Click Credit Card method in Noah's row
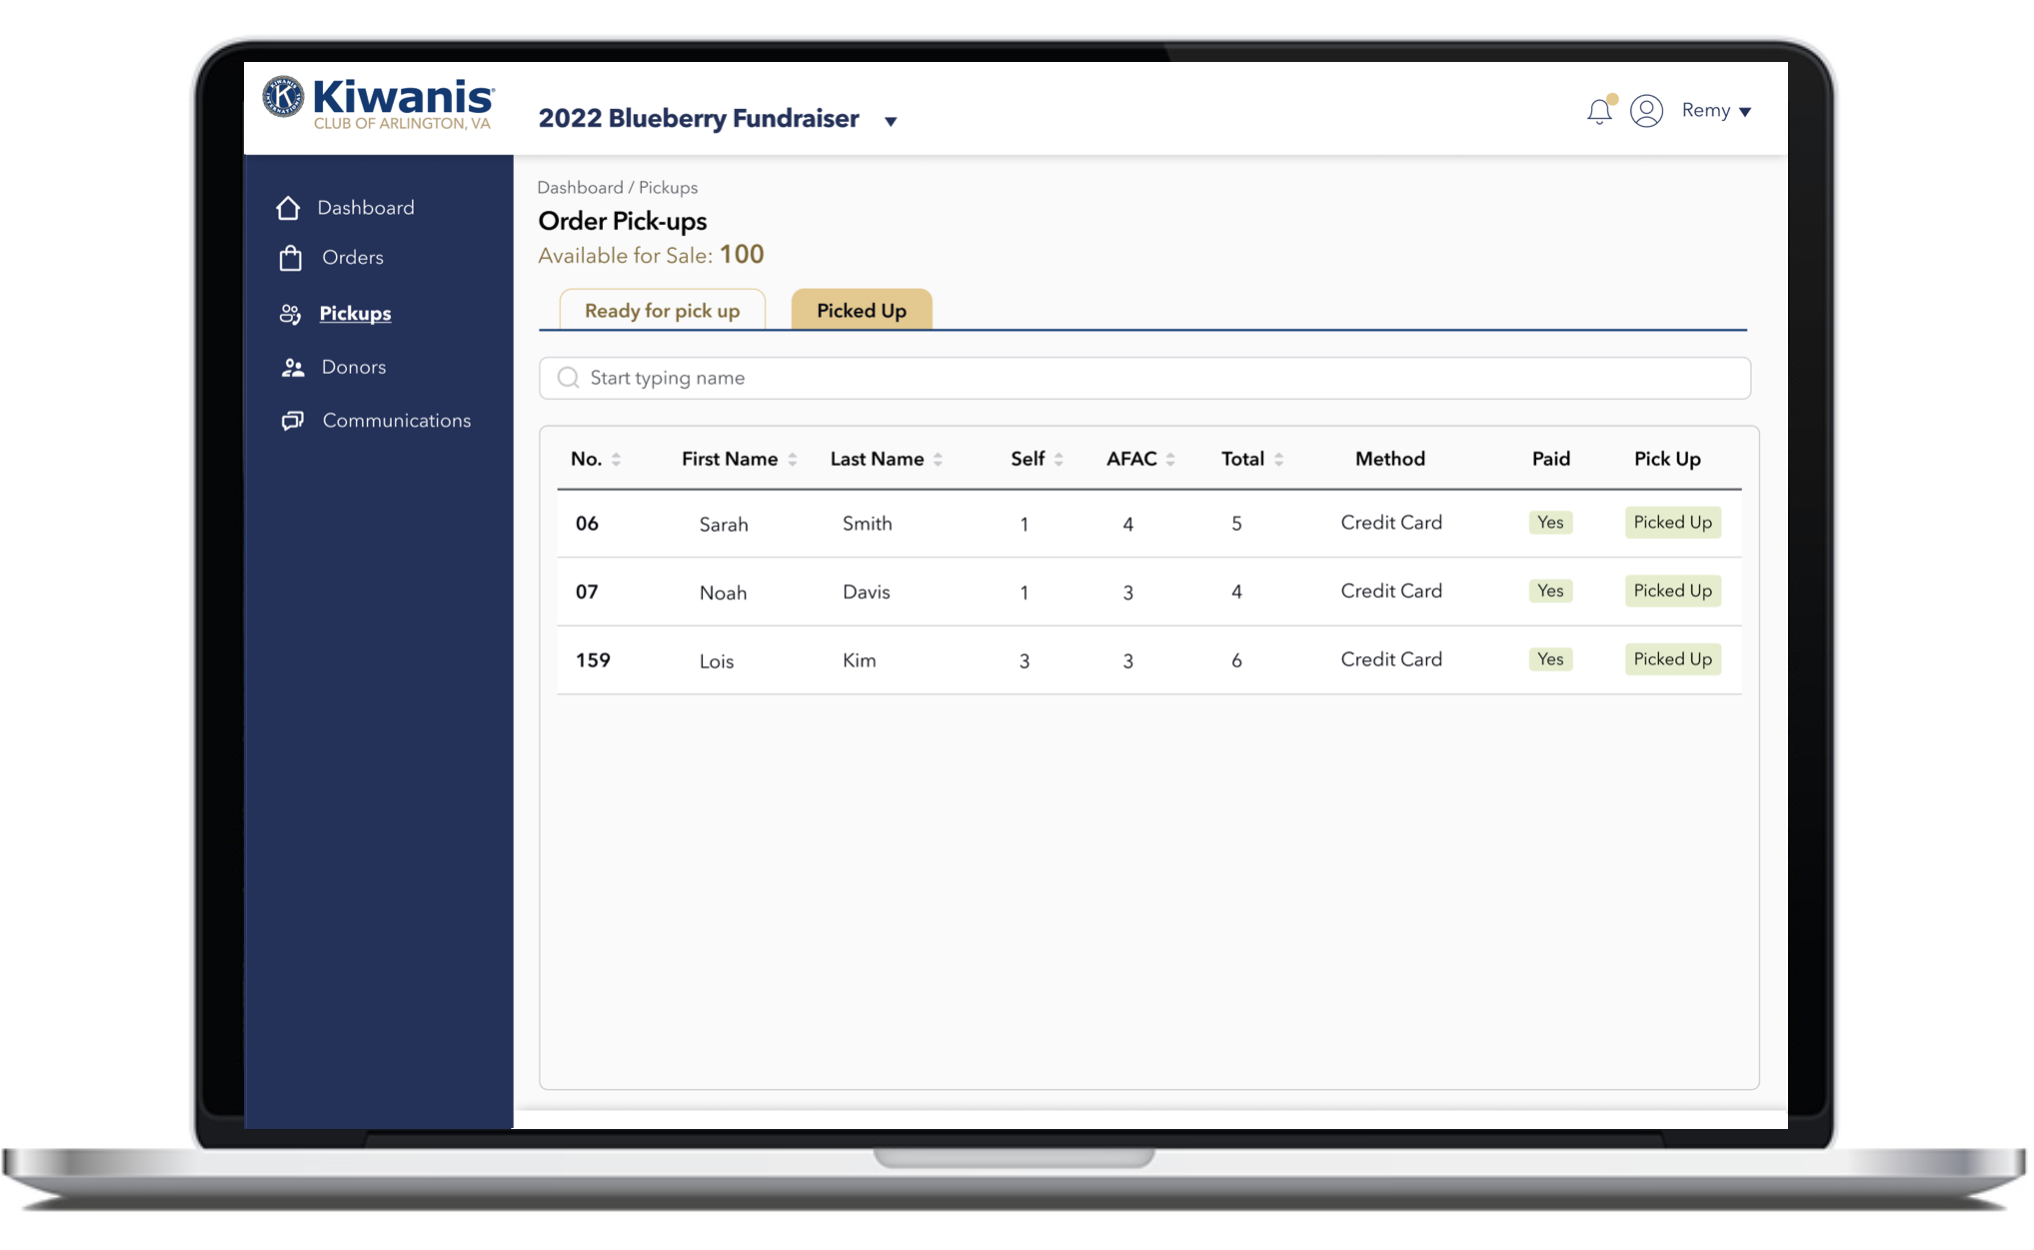 [1391, 591]
